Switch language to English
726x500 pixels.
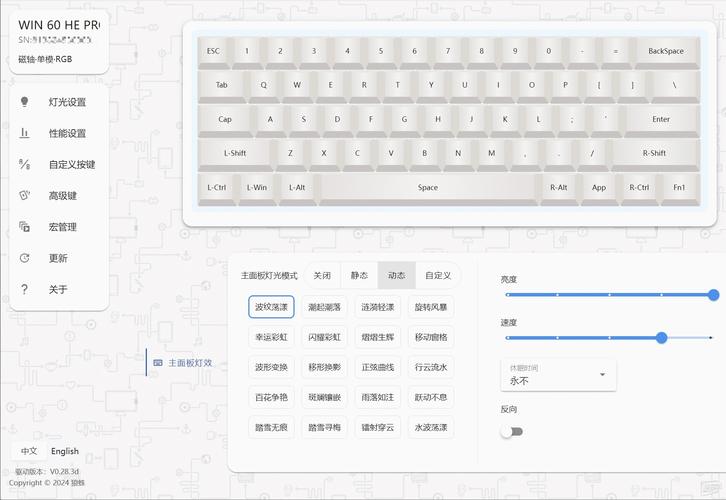pos(65,451)
